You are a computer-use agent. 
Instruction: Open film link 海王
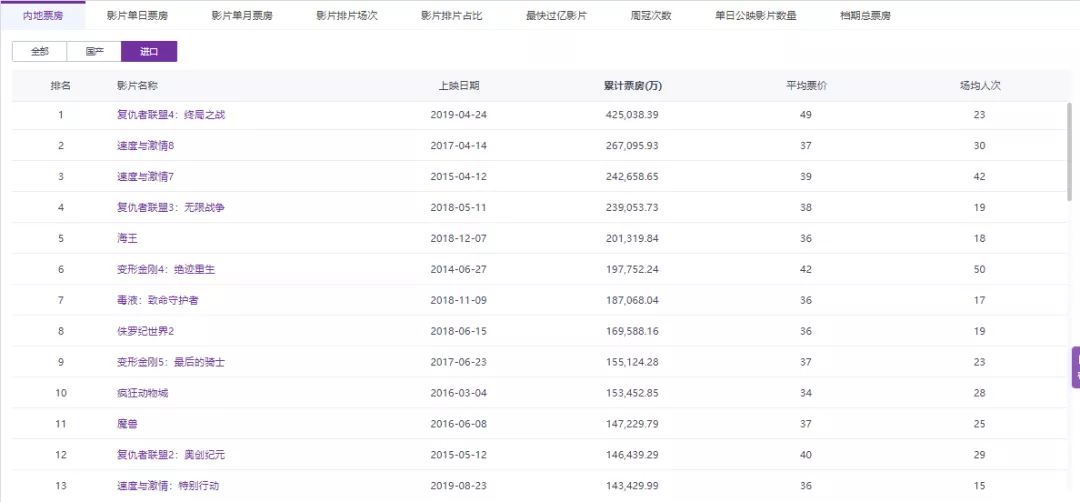point(127,239)
